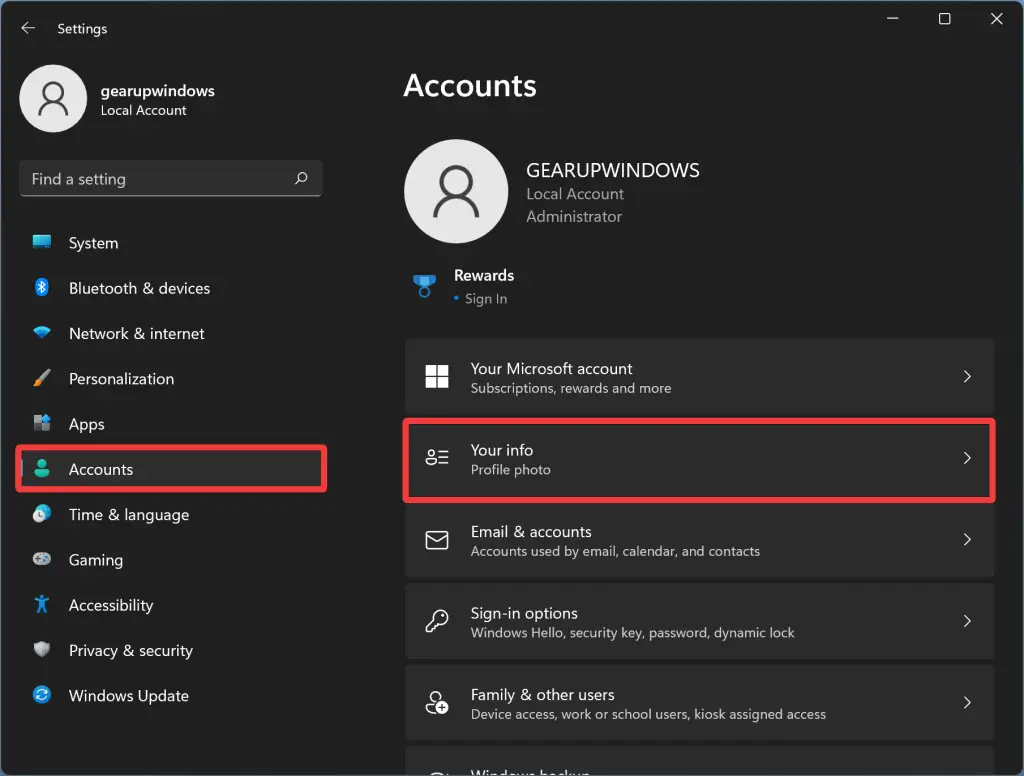Select the Accessibility figure icon
1024x776 pixels.
pos(42,605)
